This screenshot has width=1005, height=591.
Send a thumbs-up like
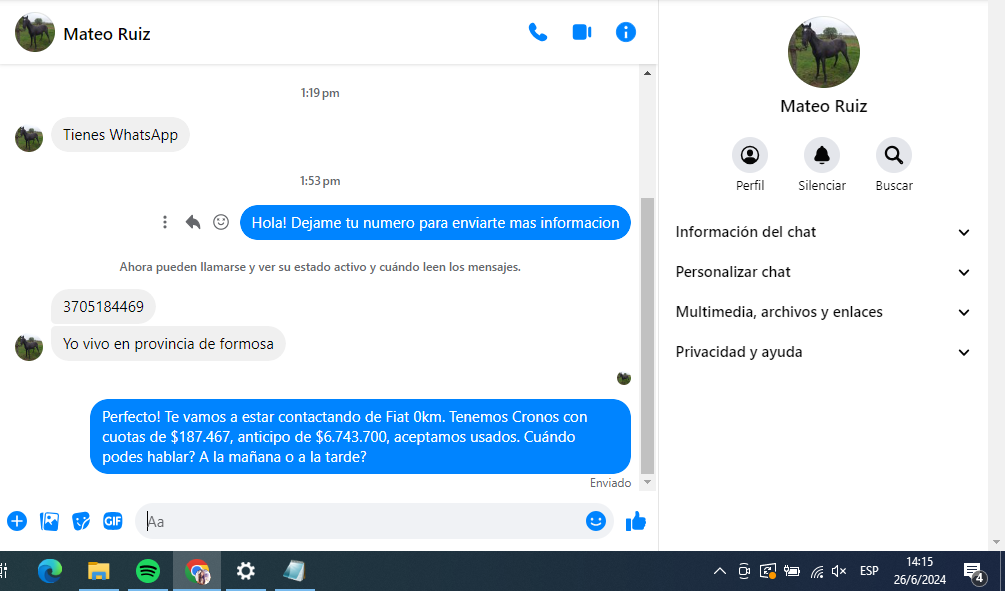click(636, 521)
